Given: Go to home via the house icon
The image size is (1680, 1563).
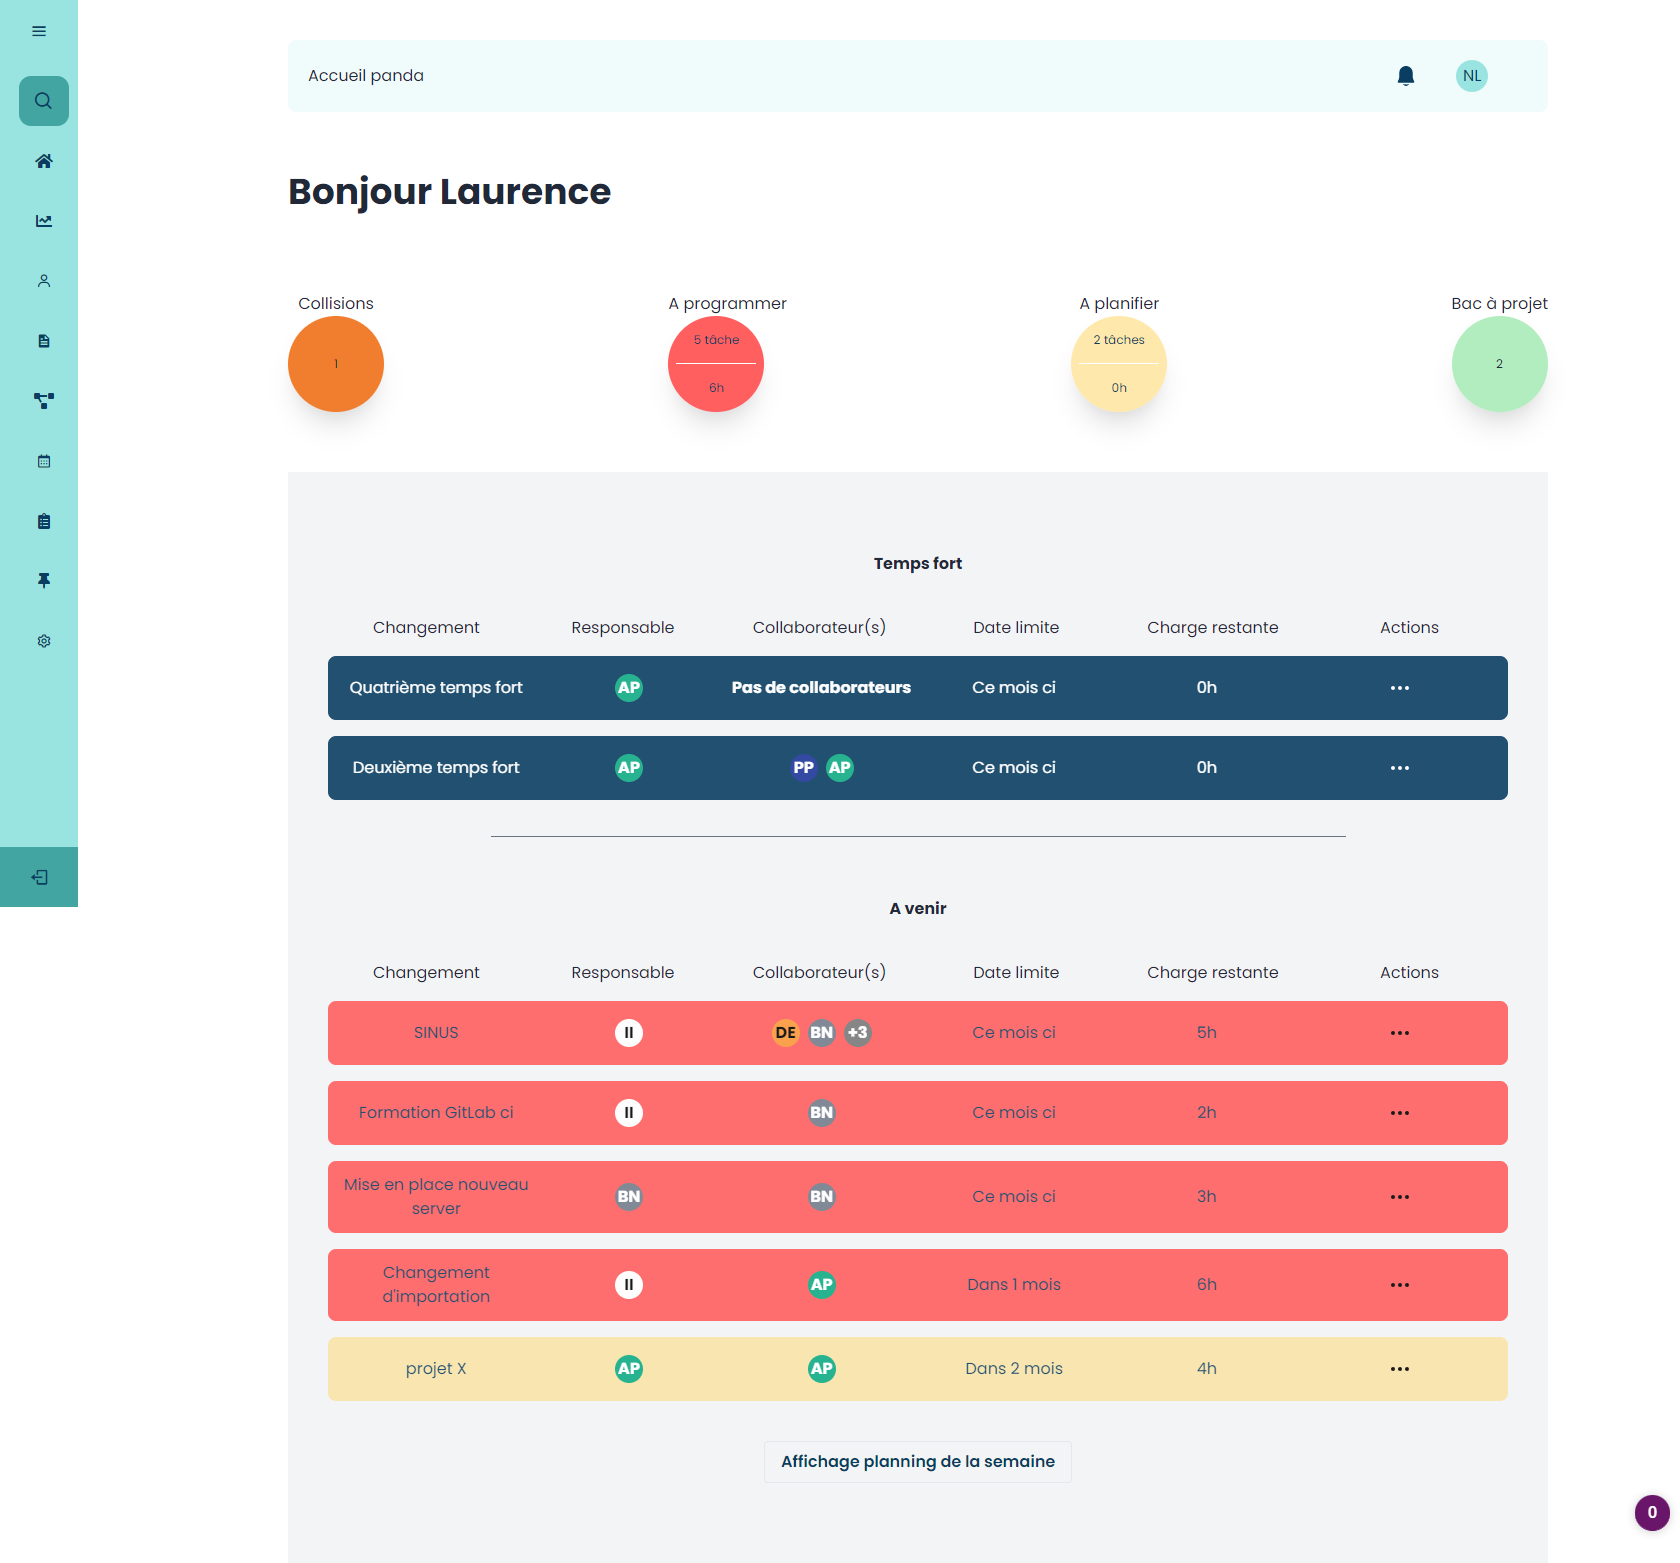Looking at the screenshot, I should (x=43, y=161).
